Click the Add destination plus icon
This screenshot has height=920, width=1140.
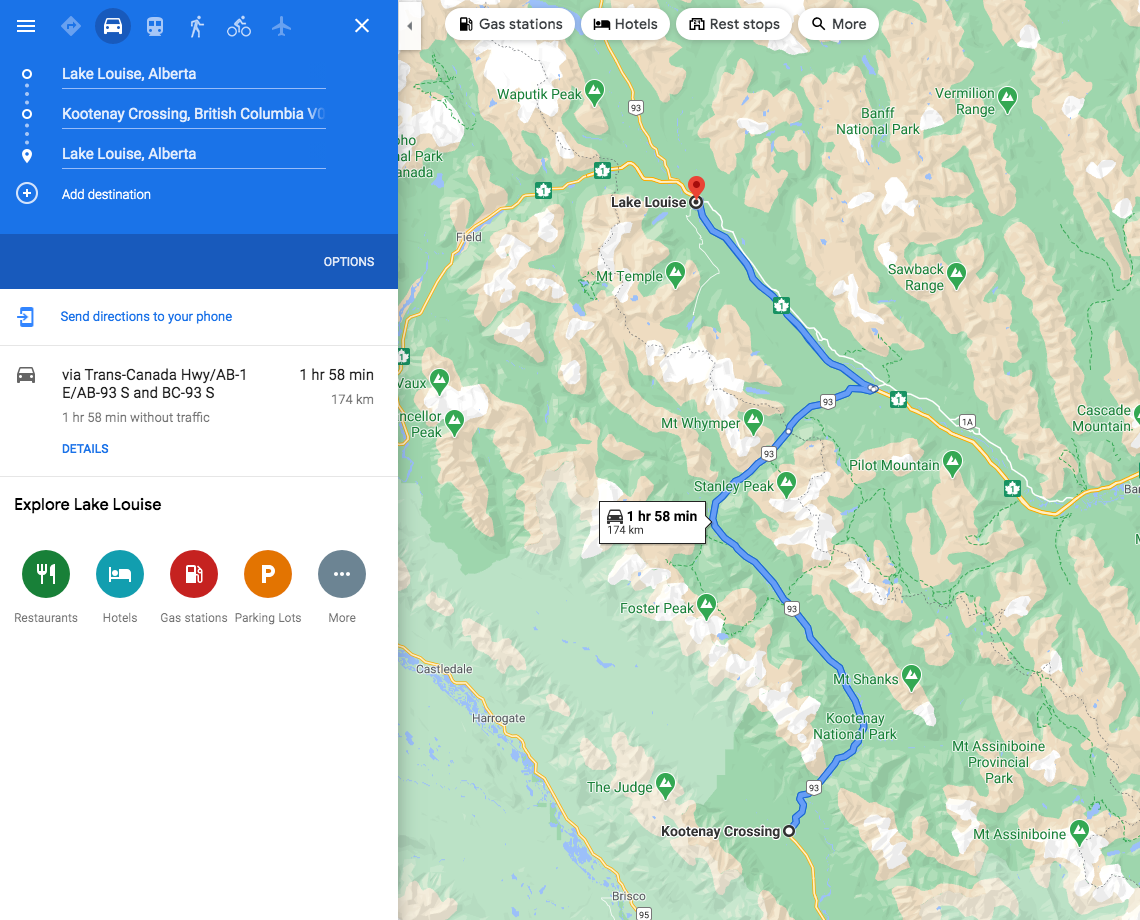pyautogui.click(x=27, y=193)
